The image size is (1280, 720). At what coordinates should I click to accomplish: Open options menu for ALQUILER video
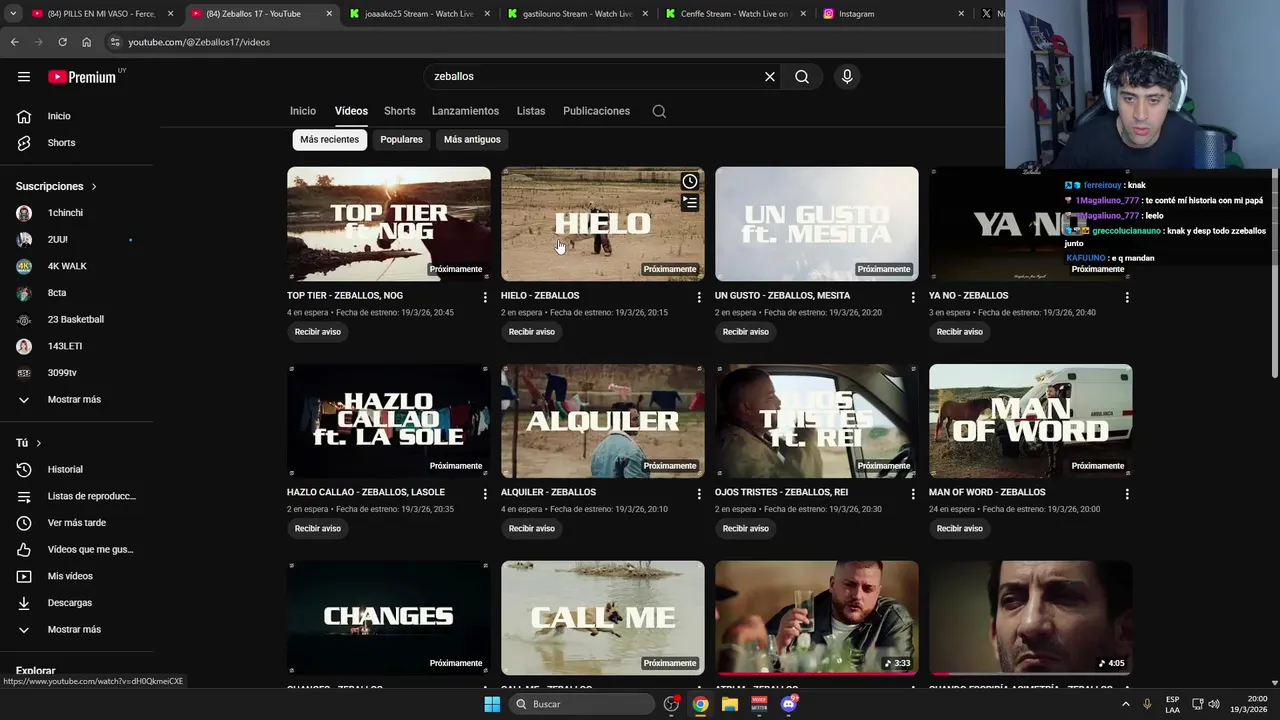click(x=699, y=494)
